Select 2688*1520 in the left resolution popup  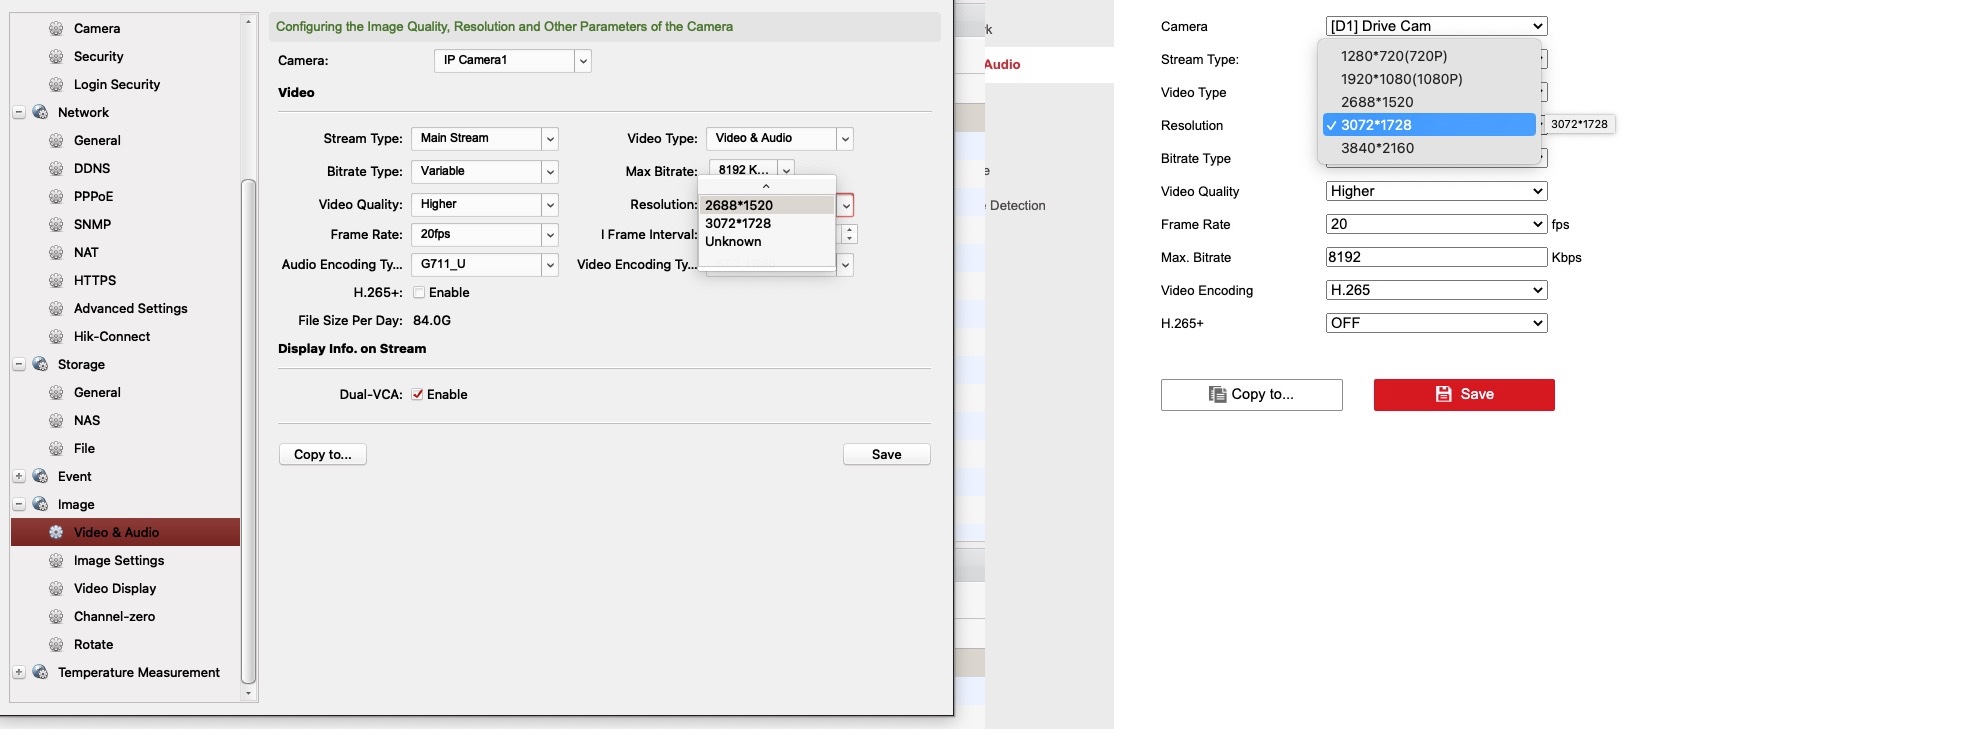click(x=739, y=205)
